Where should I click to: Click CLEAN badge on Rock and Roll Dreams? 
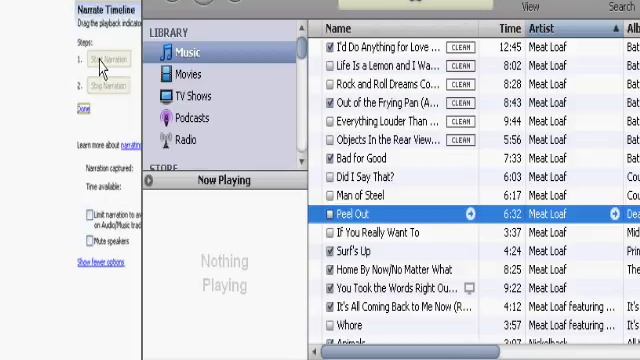[x=461, y=84]
